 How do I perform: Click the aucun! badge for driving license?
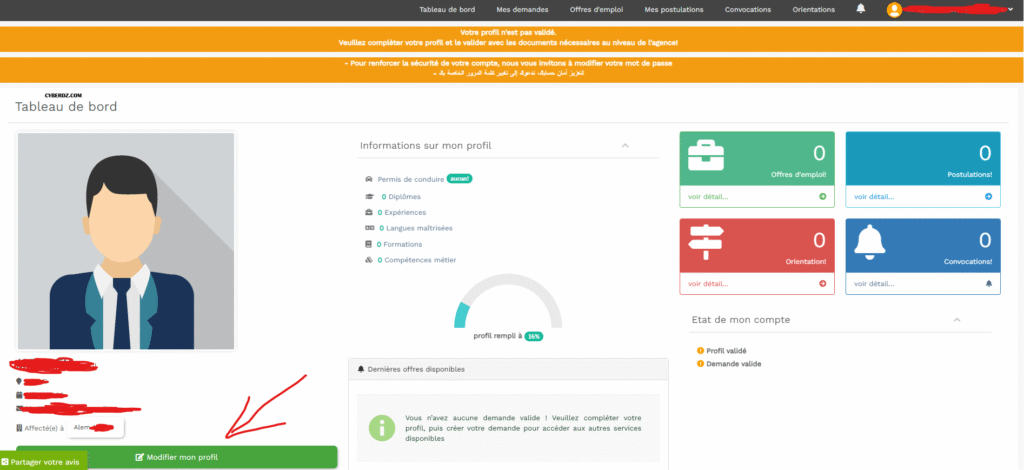(x=460, y=178)
